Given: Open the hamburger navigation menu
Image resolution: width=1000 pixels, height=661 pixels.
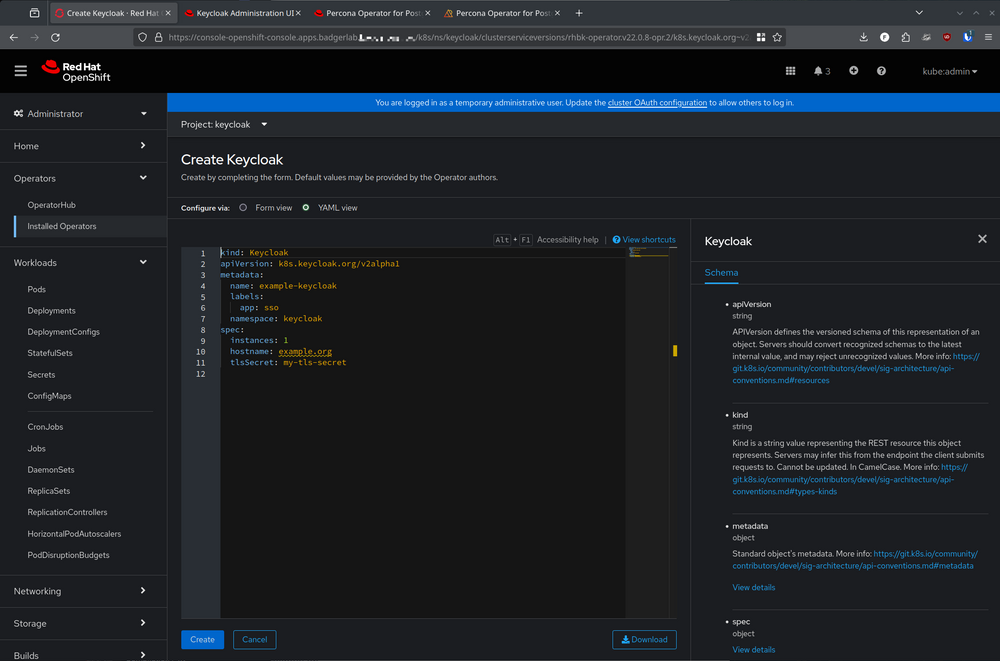Looking at the screenshot, I should point(20,71).
